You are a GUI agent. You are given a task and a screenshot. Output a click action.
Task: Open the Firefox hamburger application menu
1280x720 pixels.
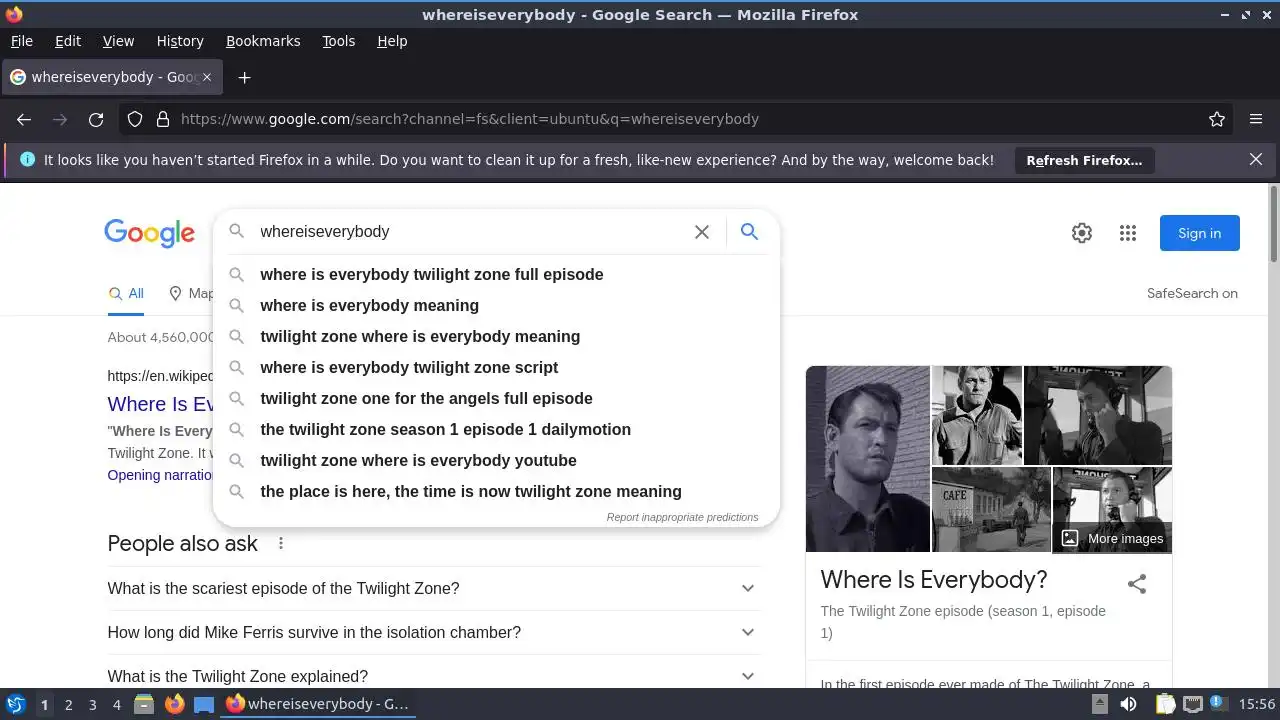(1256, 119)
